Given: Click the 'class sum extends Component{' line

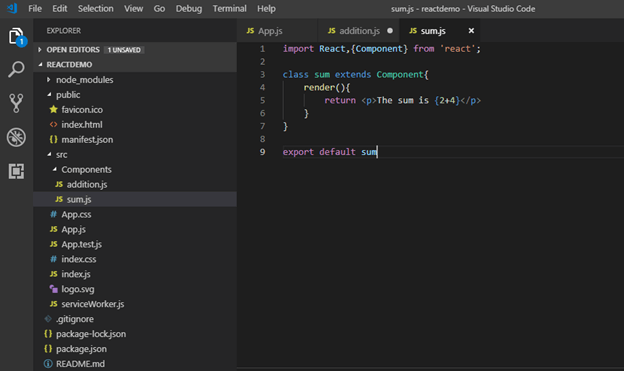Looking at the screenshot, I should coord(355,74).
